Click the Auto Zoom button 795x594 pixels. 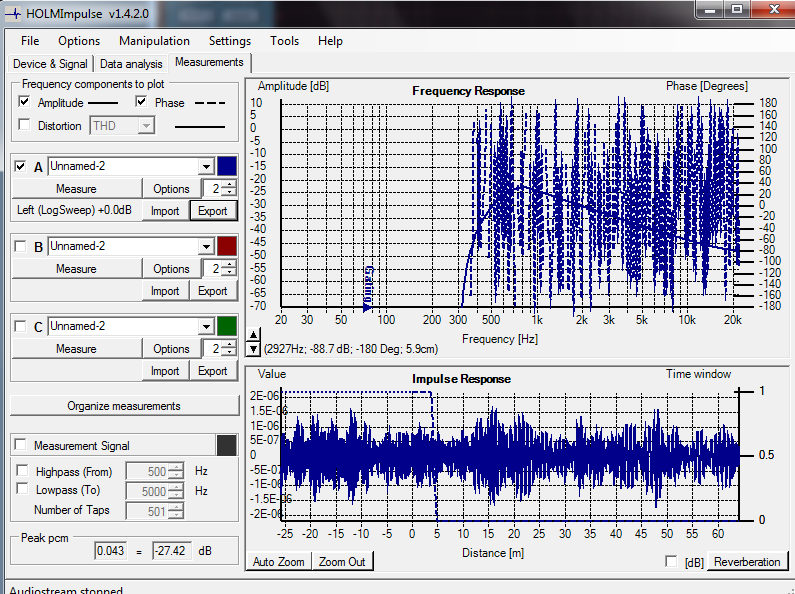coord(278,562)
